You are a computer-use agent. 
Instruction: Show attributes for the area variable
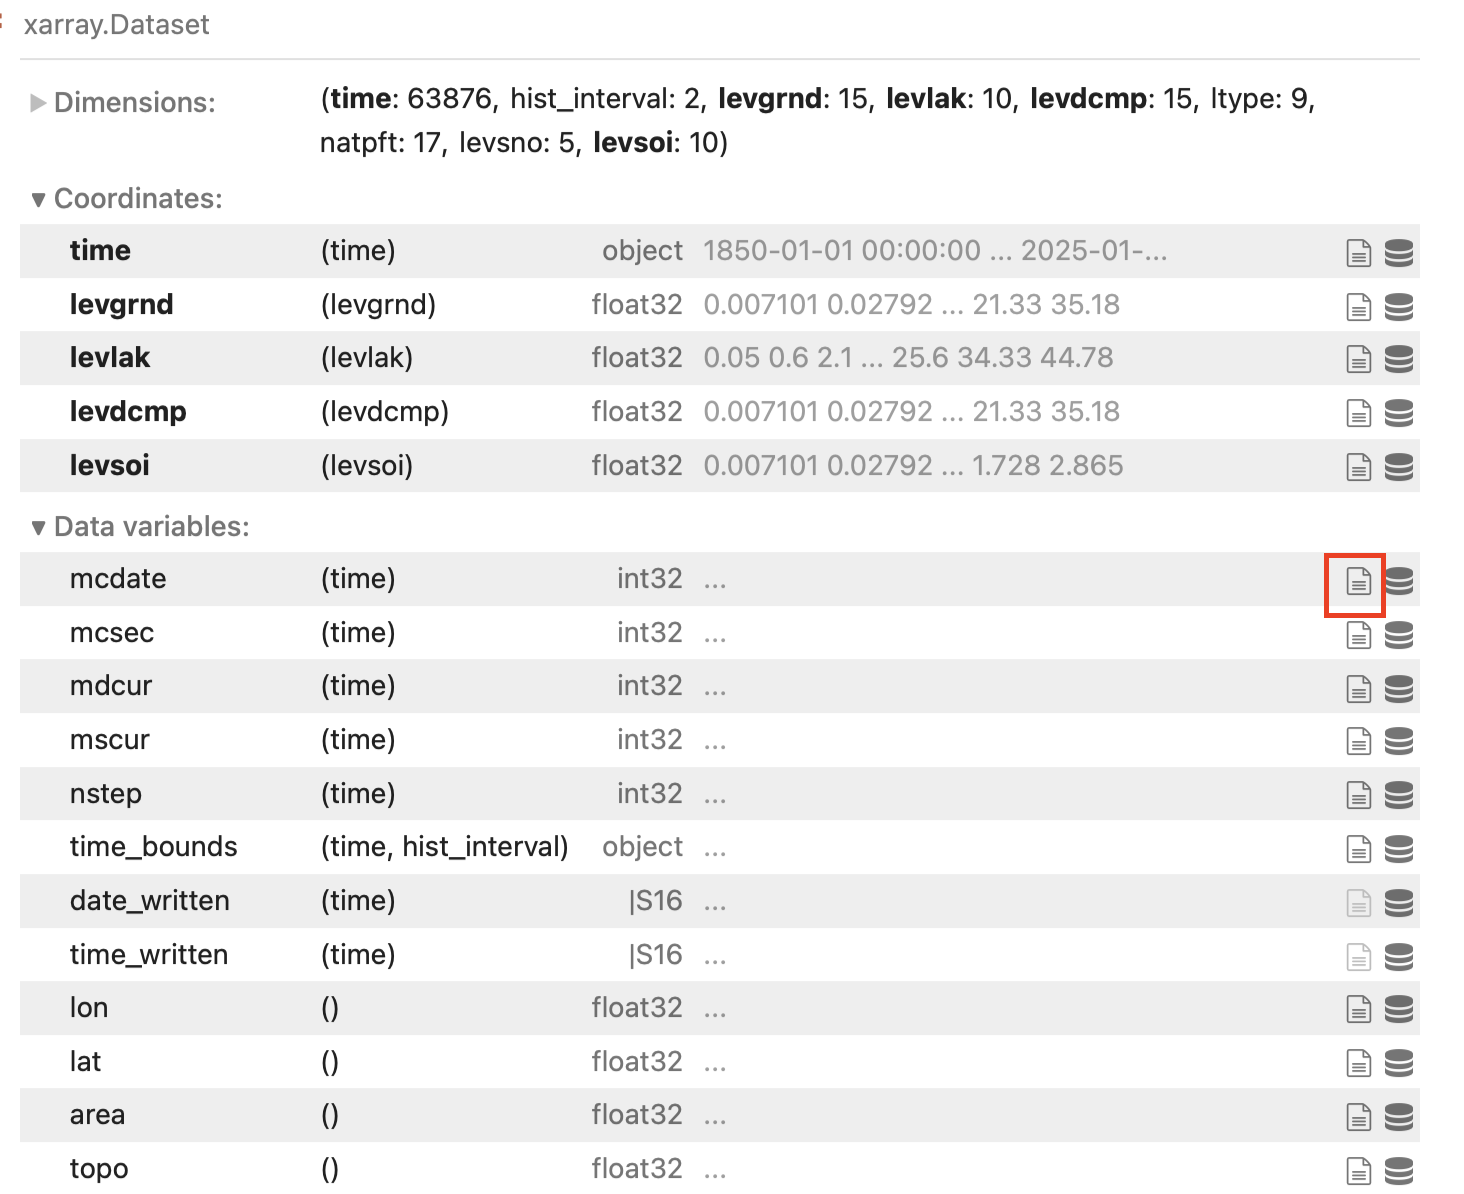[1358, 1117]
